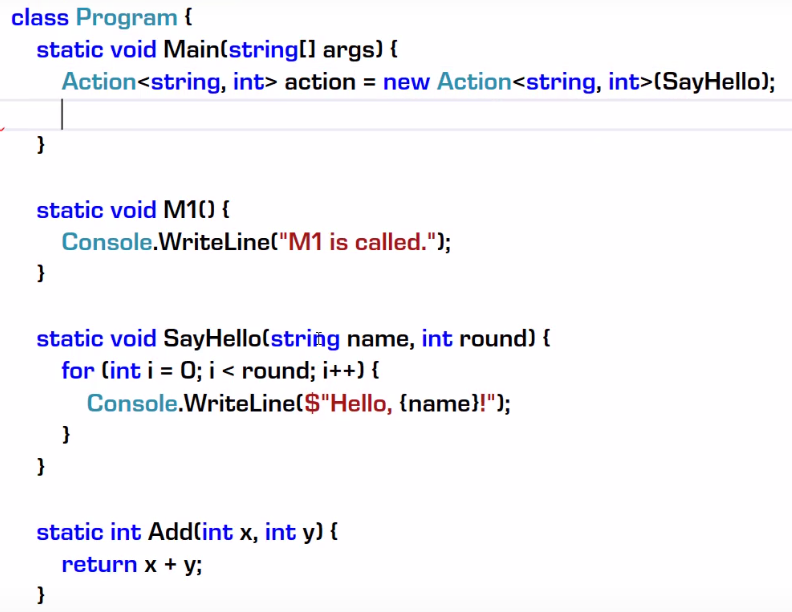This screenshot has height=612, width=792.
Task: Click '{name}' interpolation expression
Action: tap(438, 404)
